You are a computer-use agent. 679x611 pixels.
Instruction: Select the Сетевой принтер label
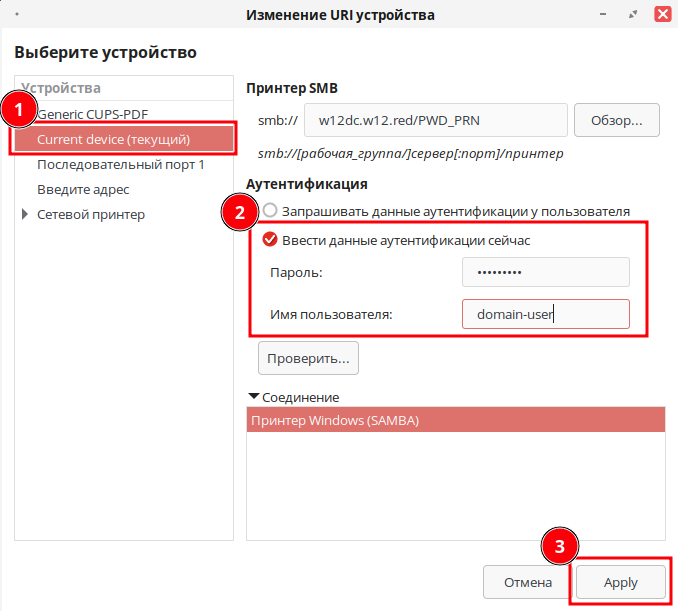(91, 214)
